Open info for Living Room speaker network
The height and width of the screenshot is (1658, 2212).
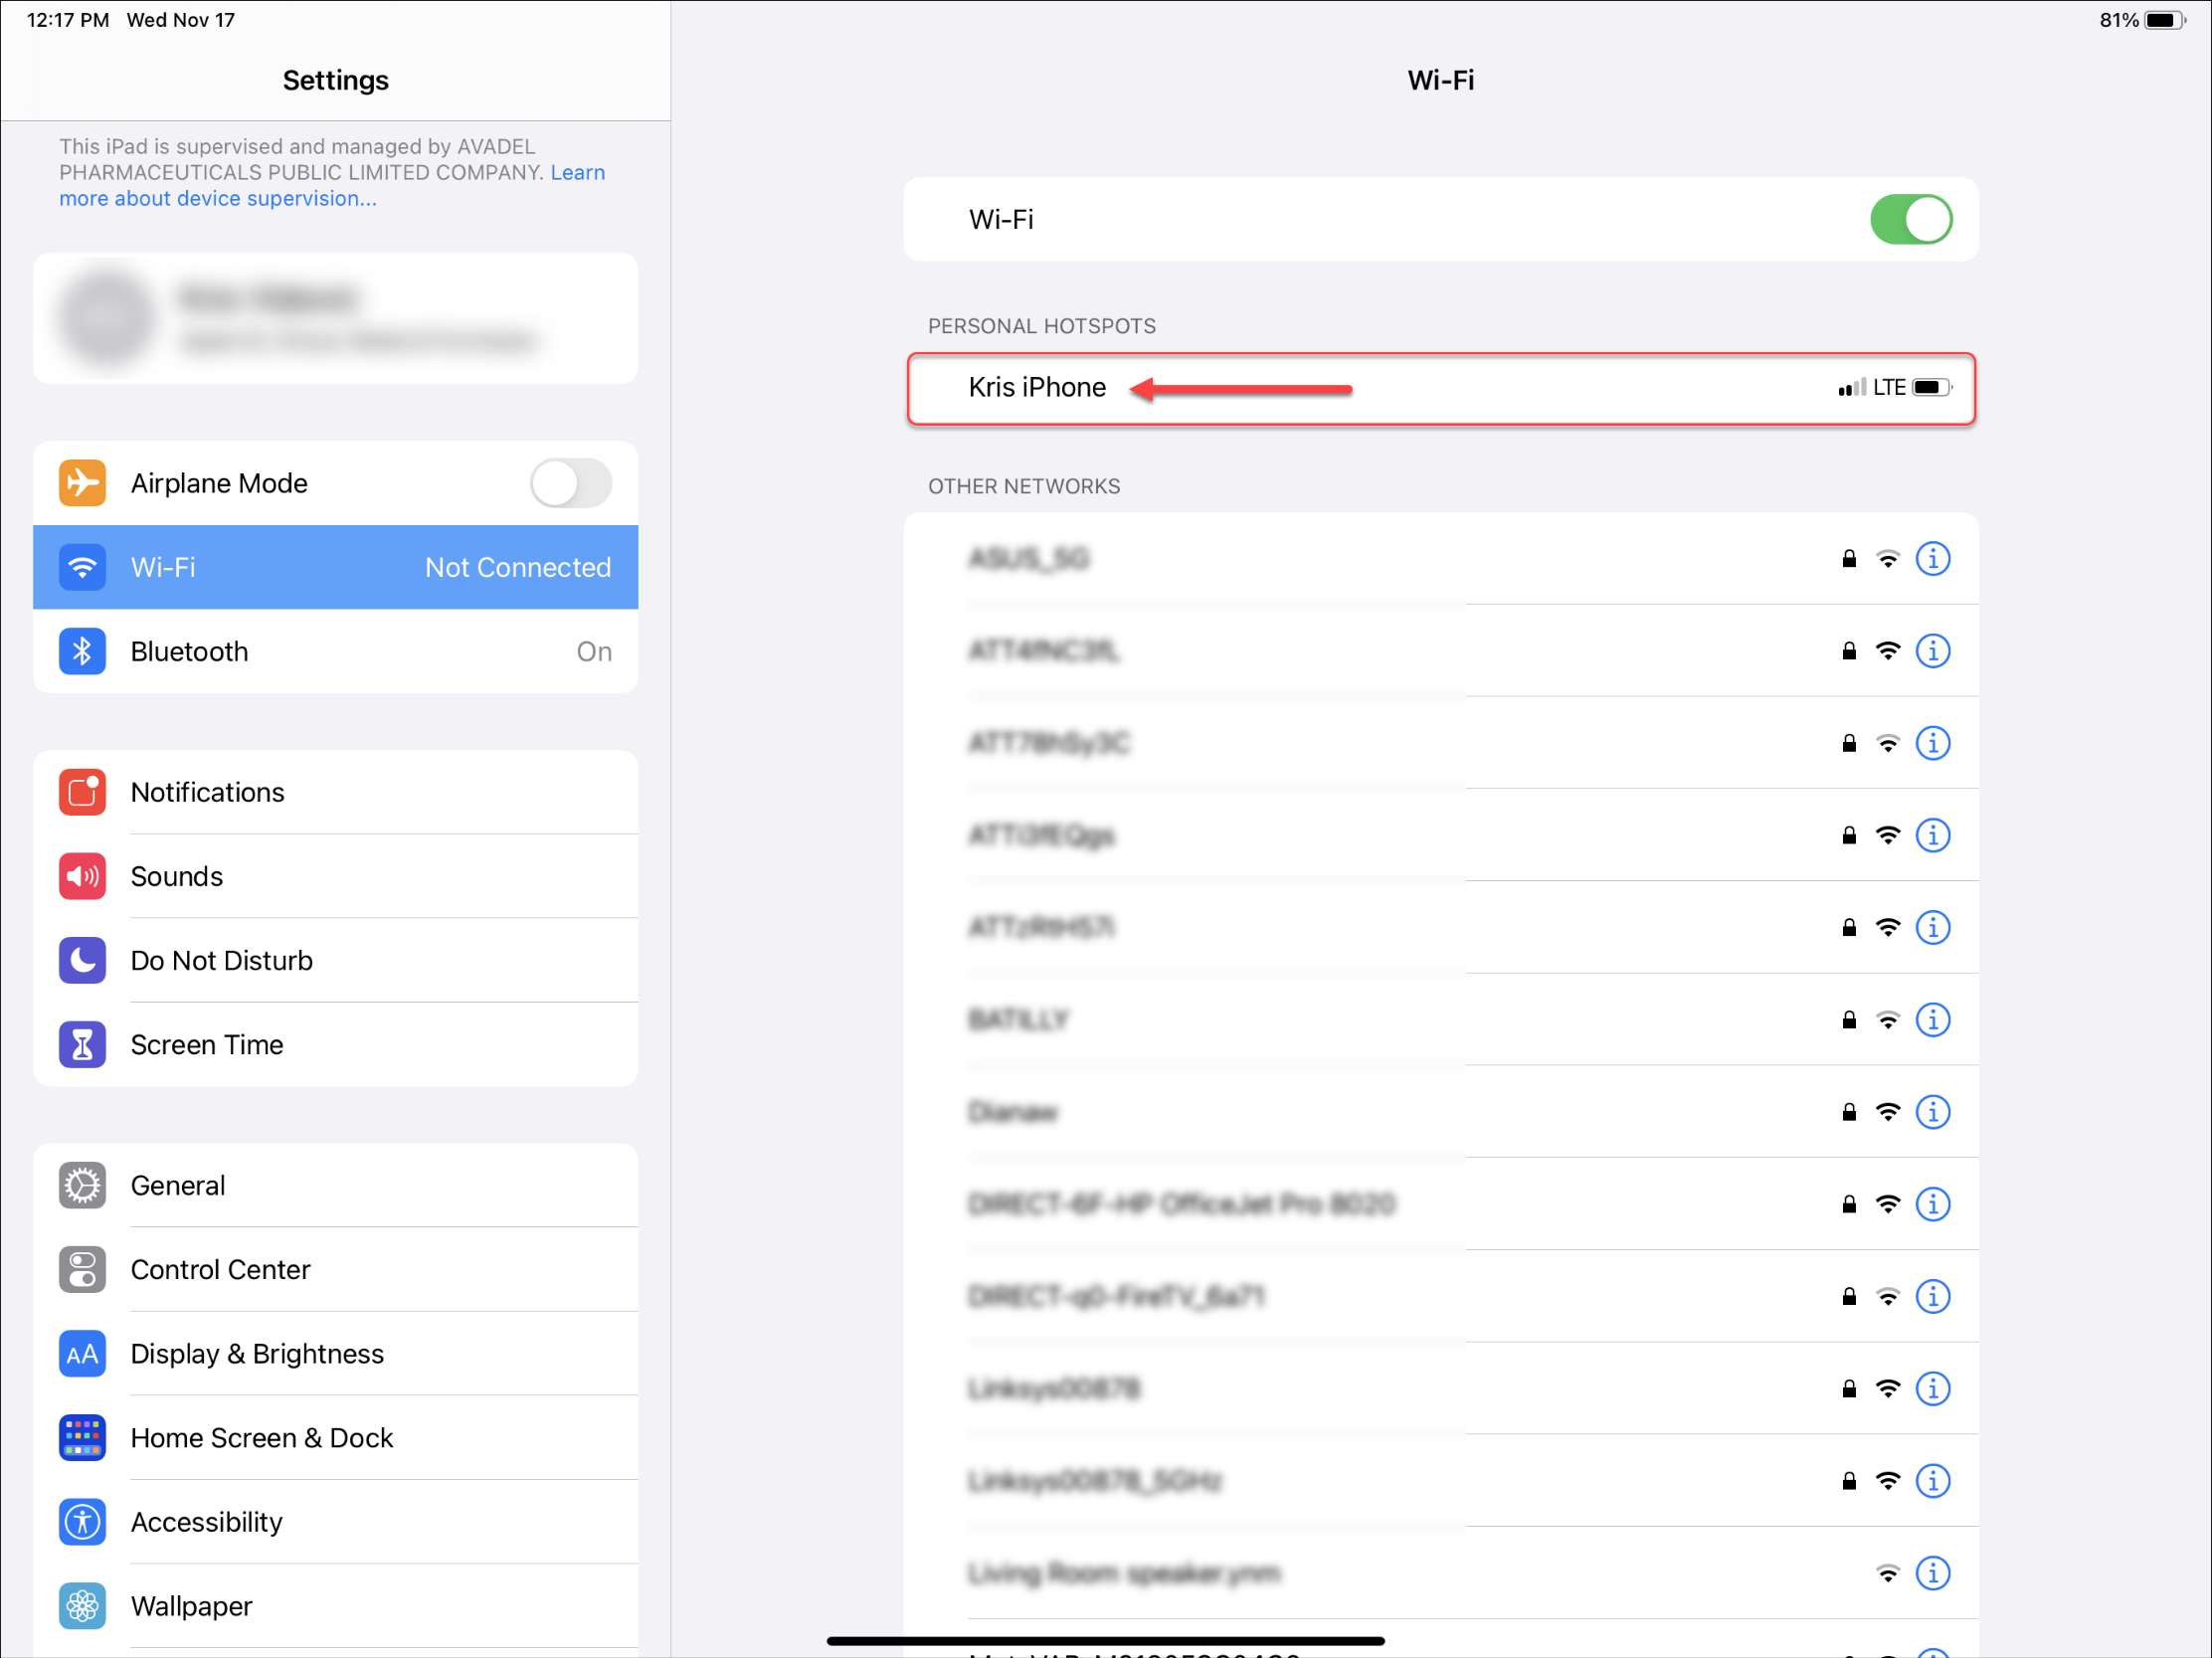pos(1932,1572)
